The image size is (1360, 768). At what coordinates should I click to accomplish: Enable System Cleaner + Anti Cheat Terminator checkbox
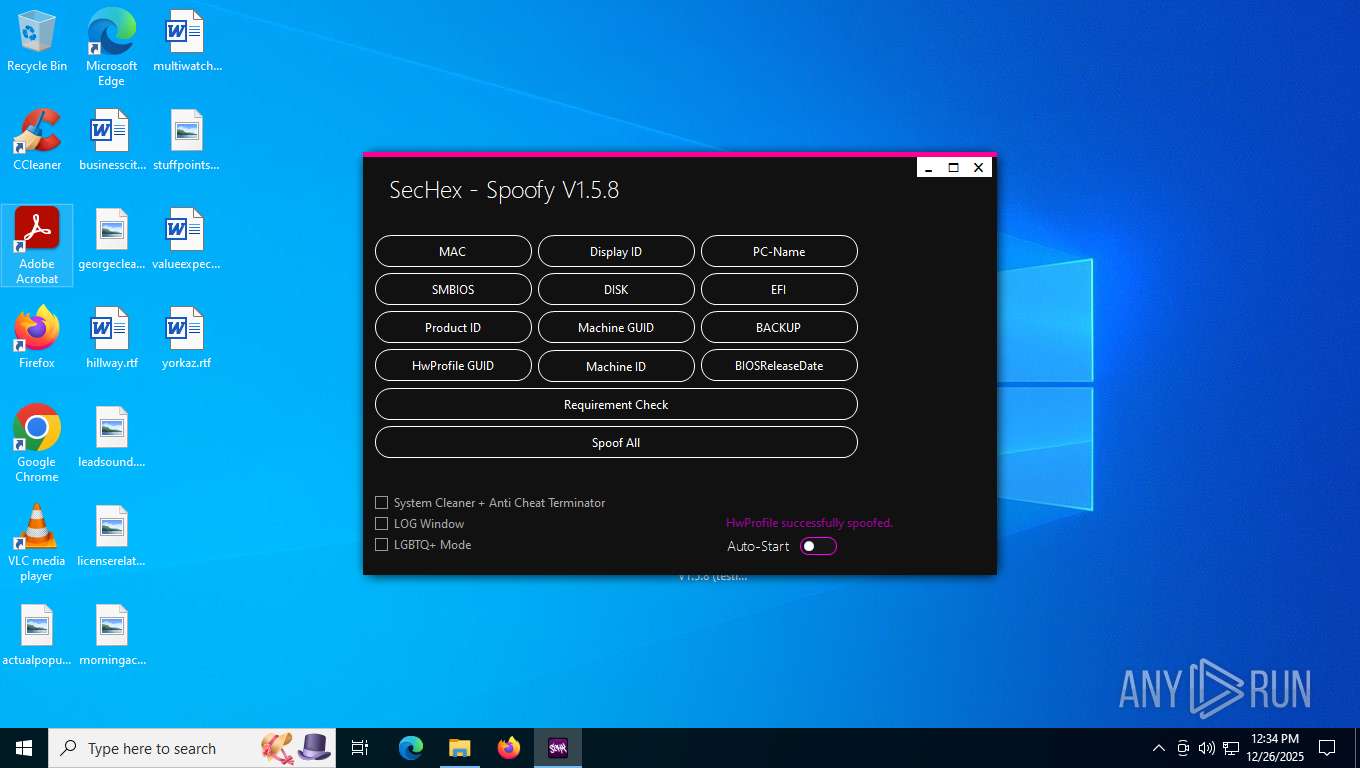[x=381, y=503]
